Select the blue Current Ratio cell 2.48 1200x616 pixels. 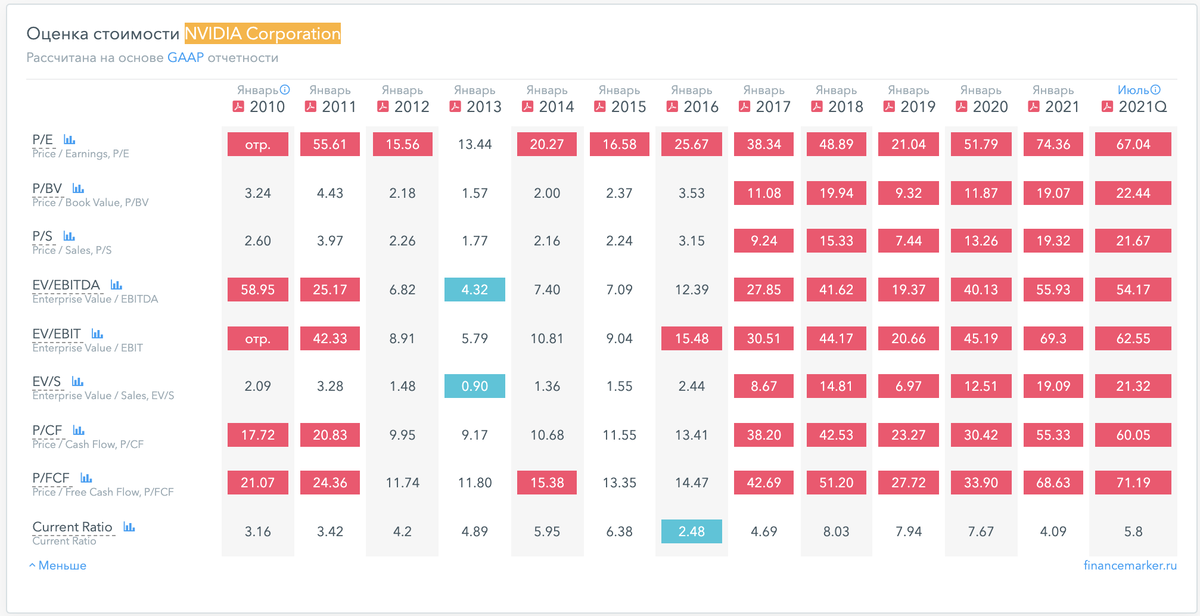point(692,531)
